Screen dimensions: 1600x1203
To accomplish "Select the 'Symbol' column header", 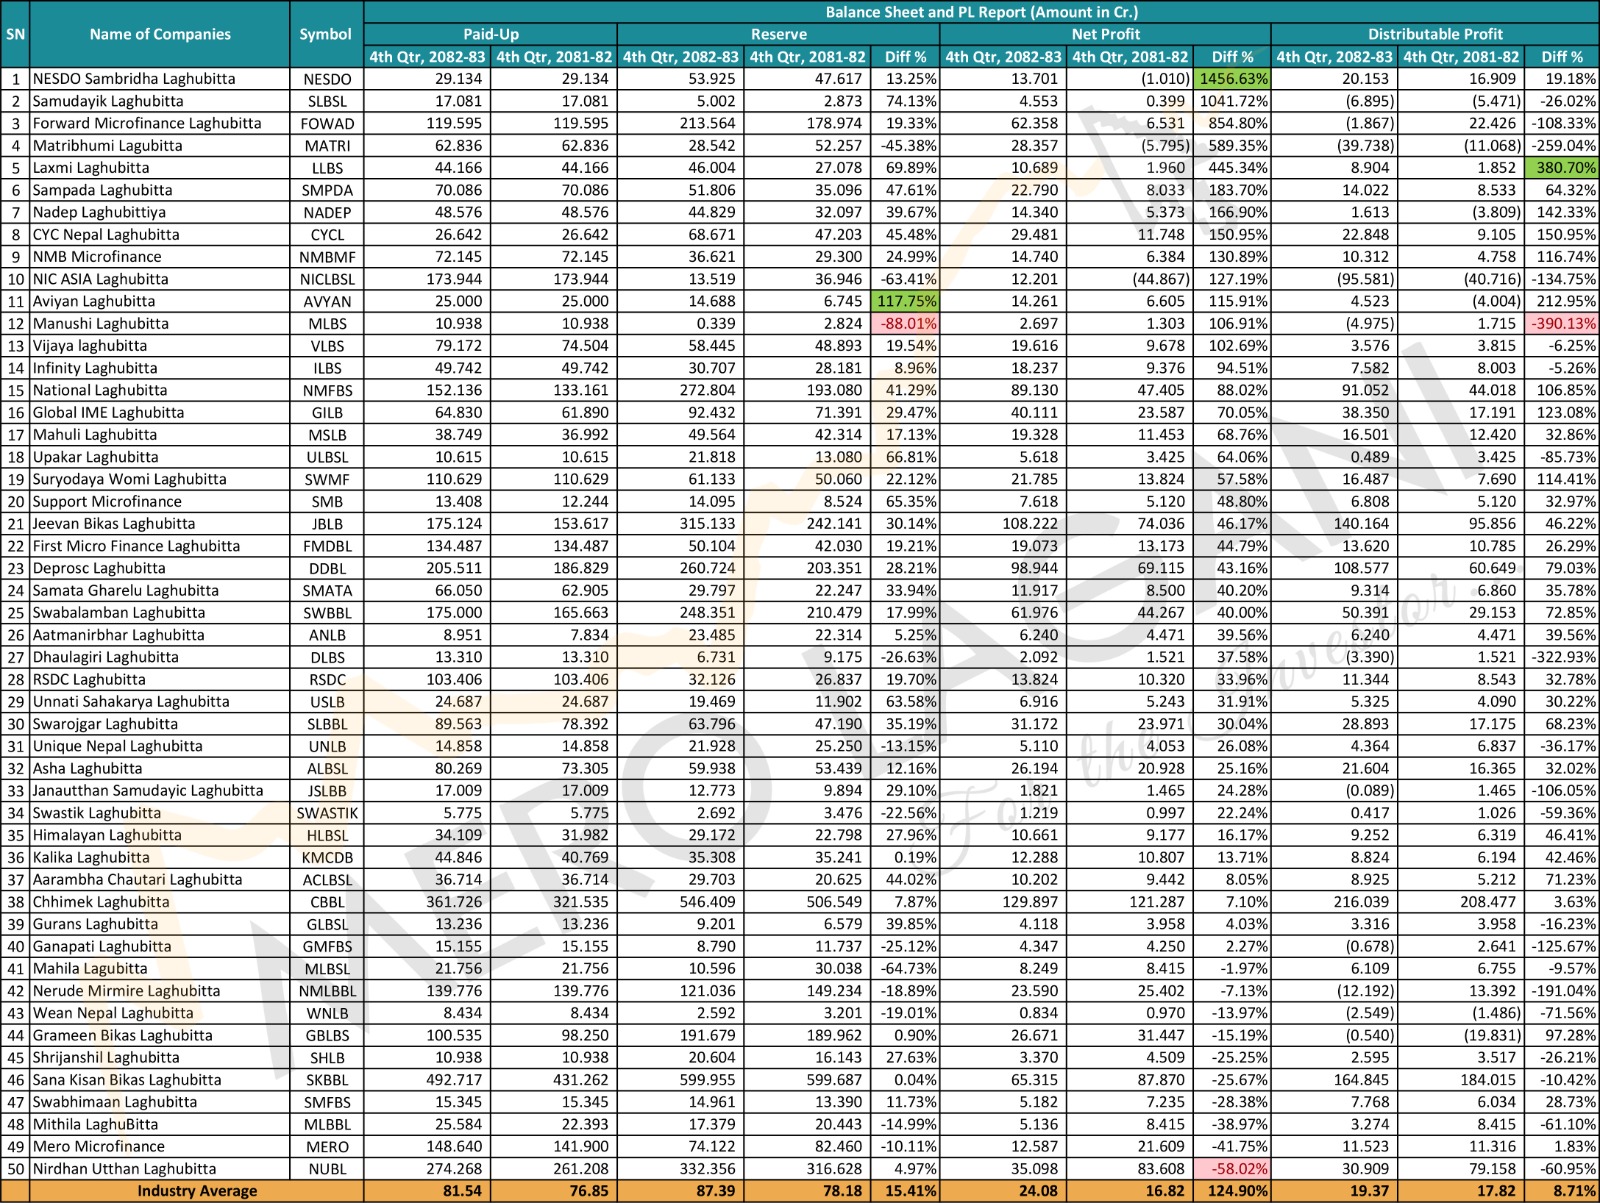I will (x=326, y=34).
